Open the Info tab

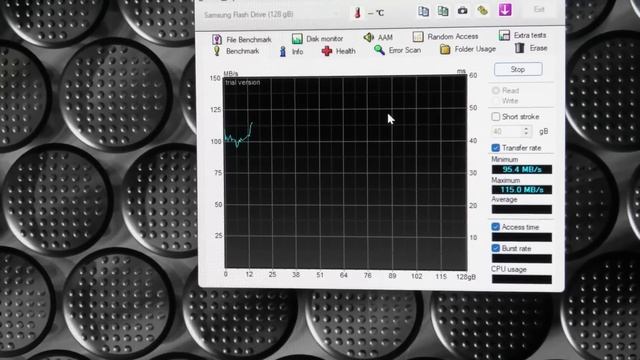point(291,51)
